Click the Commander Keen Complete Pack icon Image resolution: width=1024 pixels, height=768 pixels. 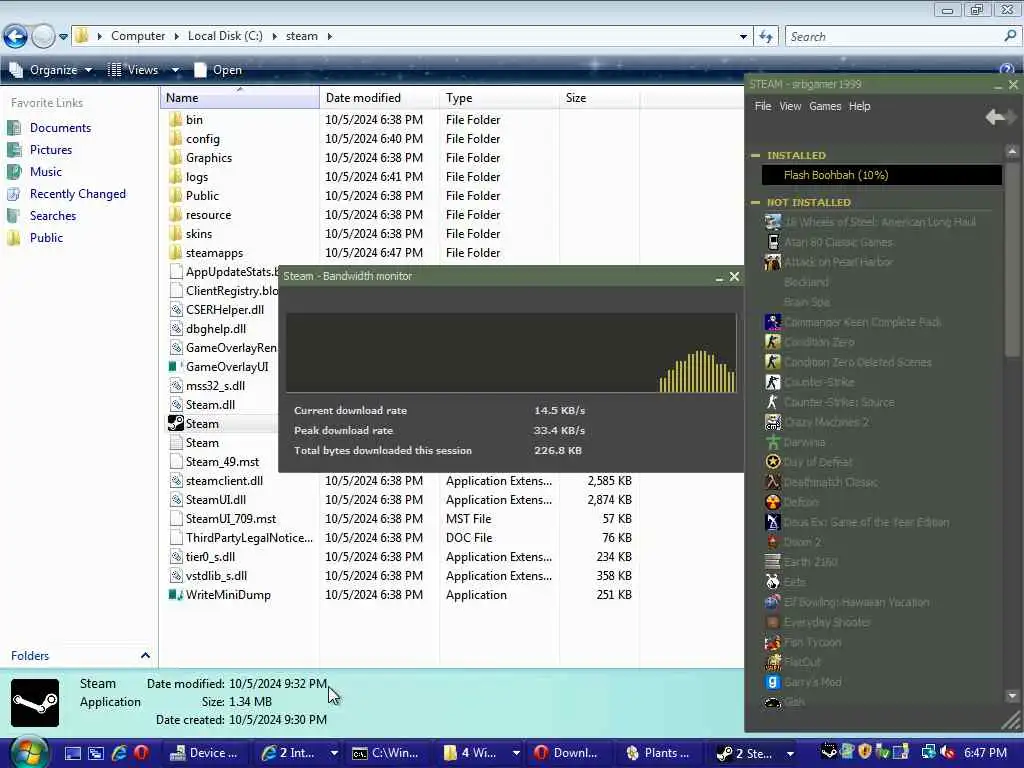click(x=773, y=322)
